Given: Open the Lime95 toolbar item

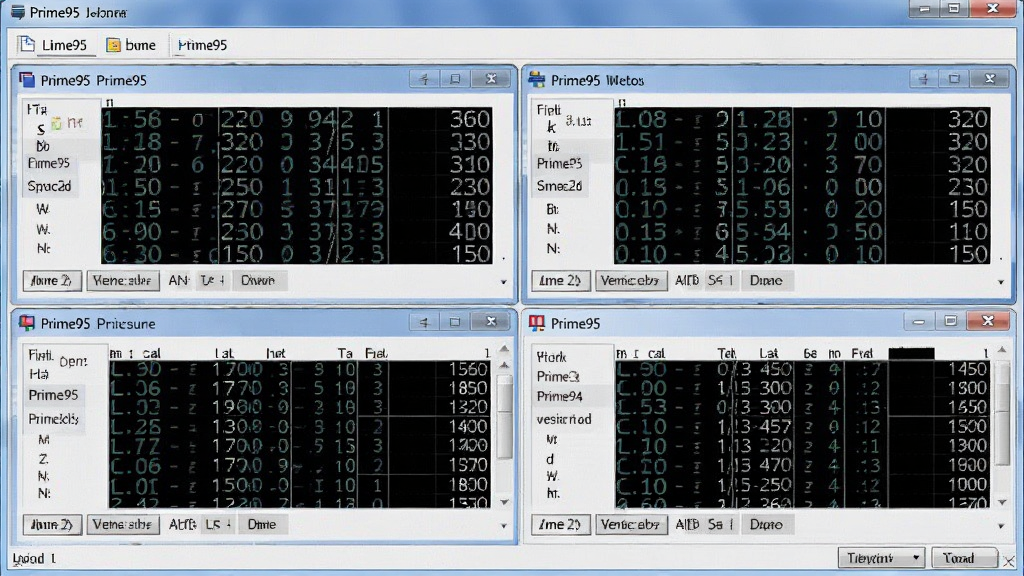Looking at the screenshot, I should [x=54, y=45].
